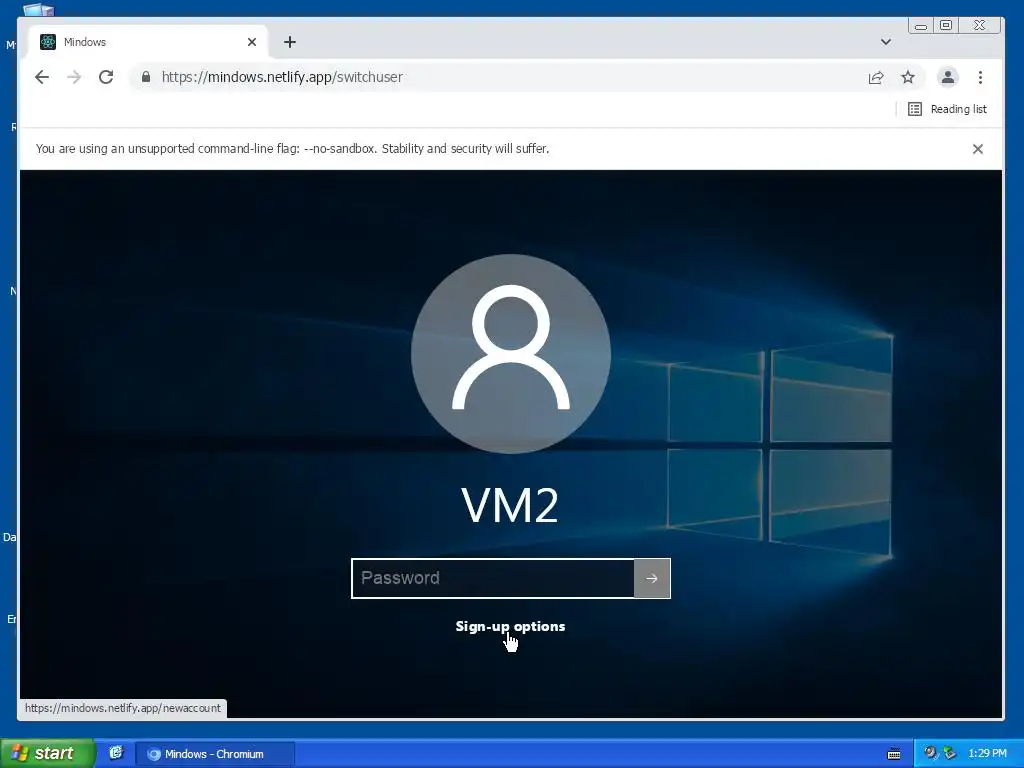Viewport: 1024px width, 768px height.
Task: Dismiss the no-sandbox warning bar
Action: [978, 149]
